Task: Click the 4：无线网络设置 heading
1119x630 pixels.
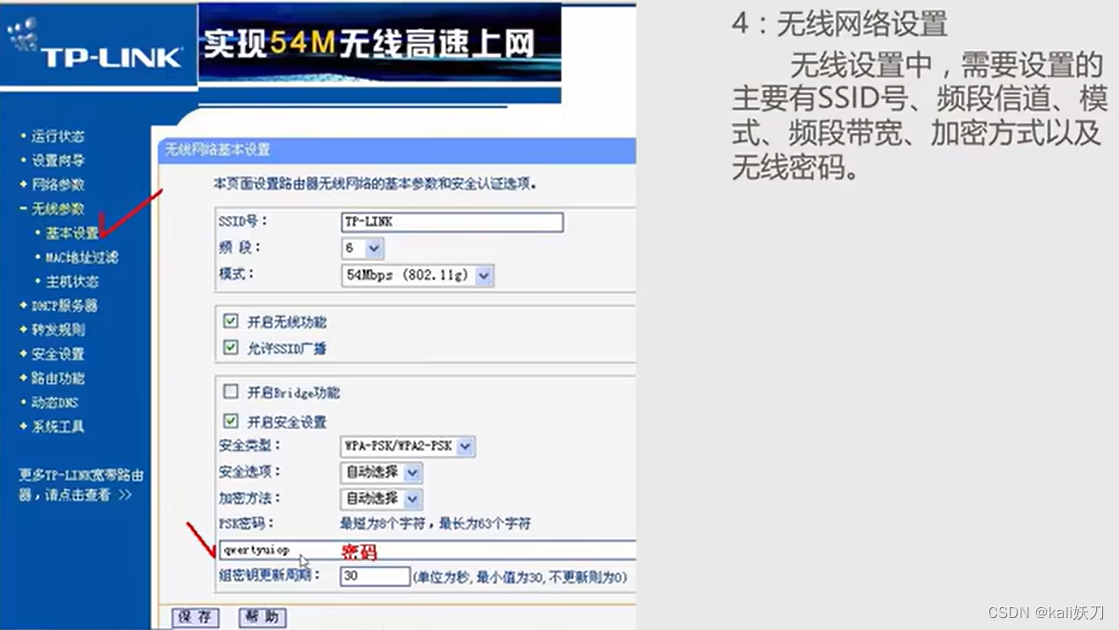Action: [x=839, y=24]
